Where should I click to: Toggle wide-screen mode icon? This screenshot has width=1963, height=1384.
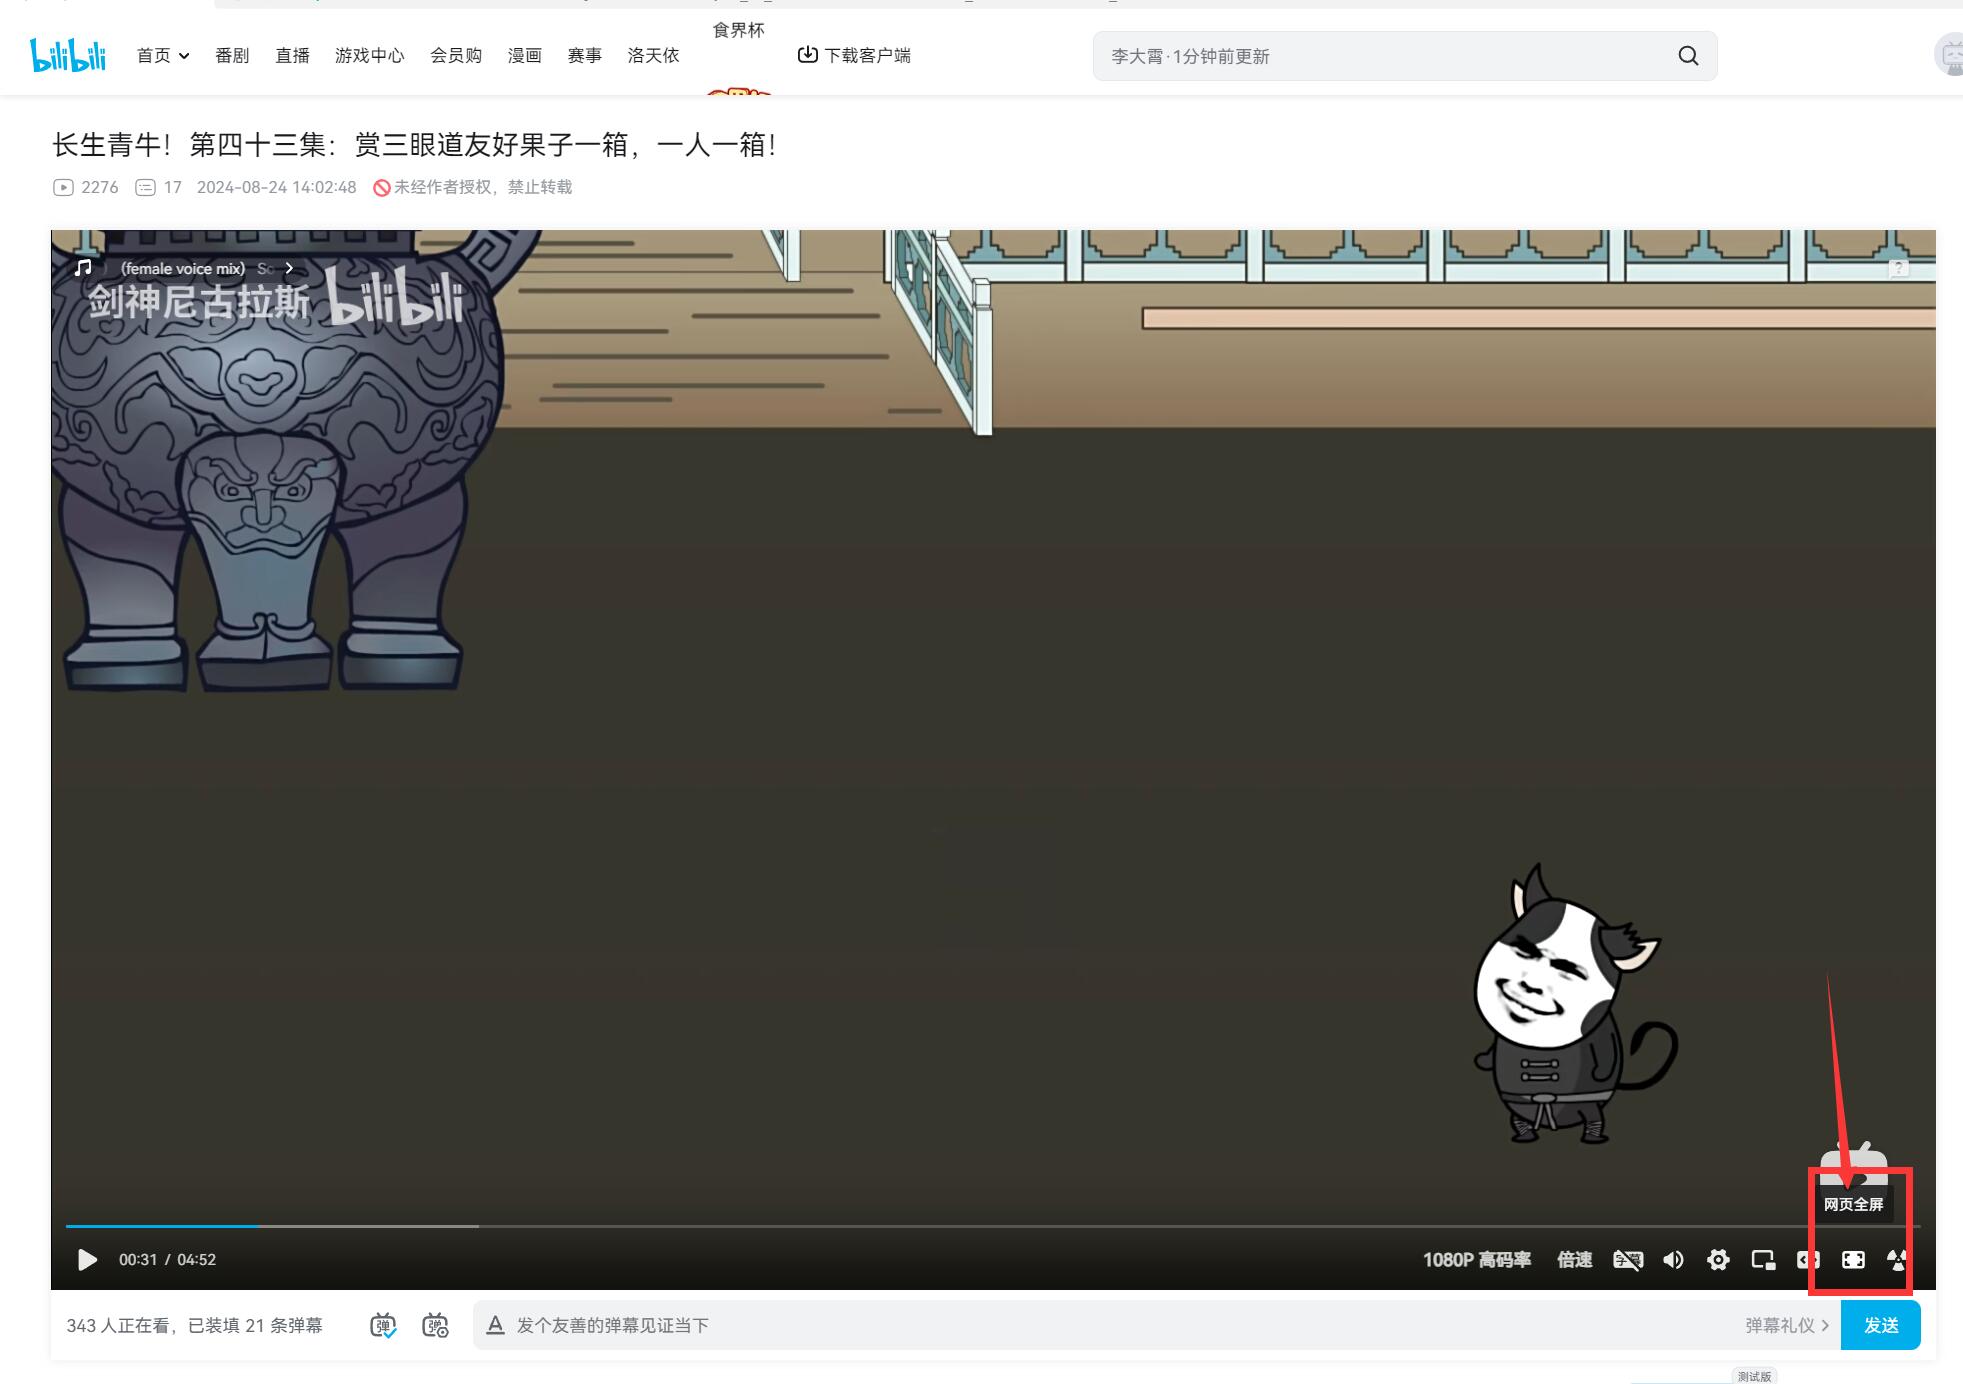[1807, 1260]
